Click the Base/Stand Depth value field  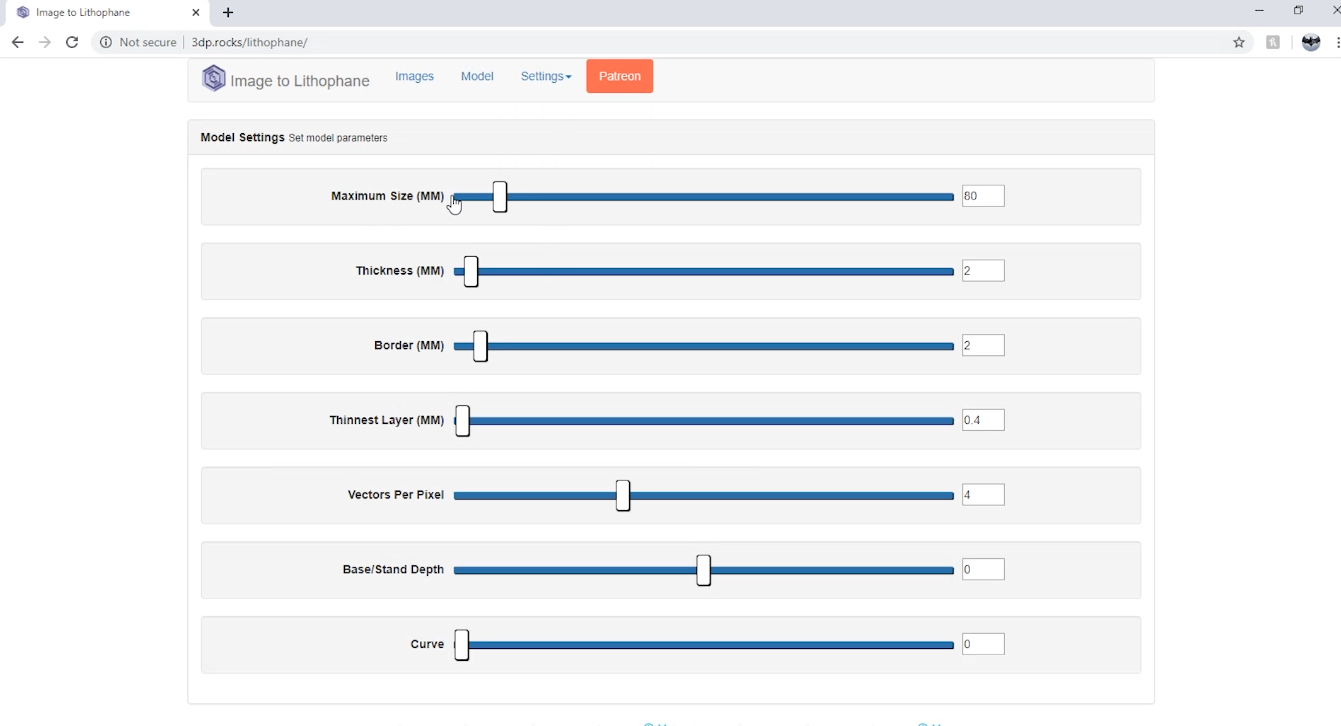(x=983, y=569)
